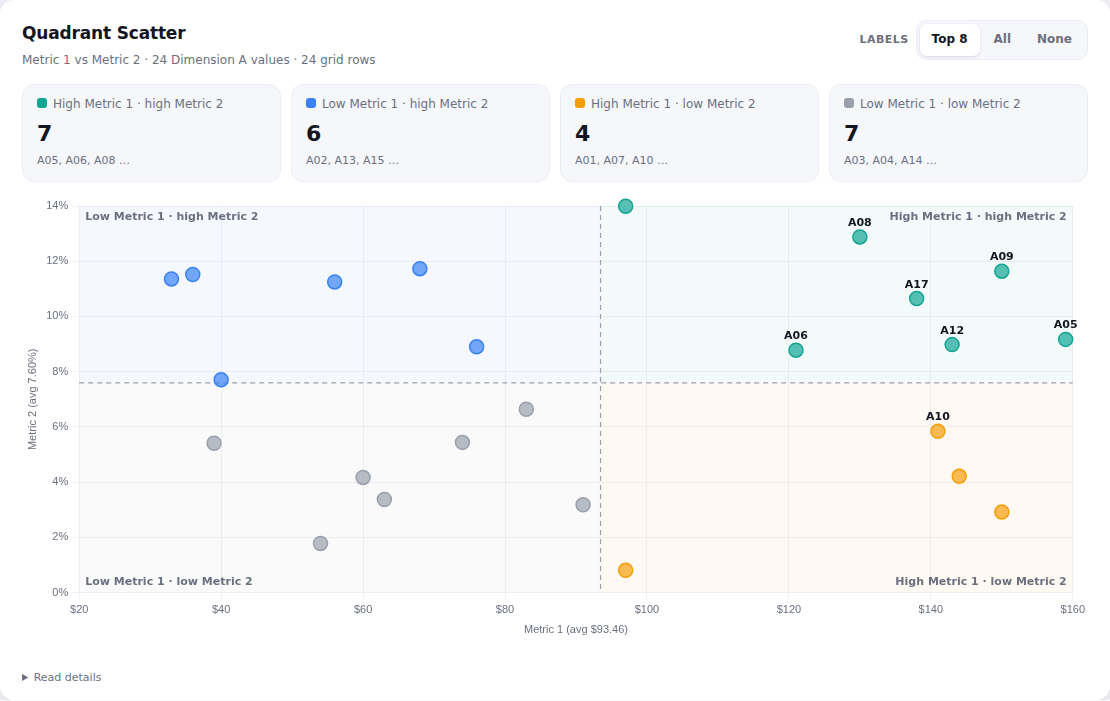This screenshot has height=701, width=1110.
Task: Click the count 6 in blue quadrant card
Action: 313,133
